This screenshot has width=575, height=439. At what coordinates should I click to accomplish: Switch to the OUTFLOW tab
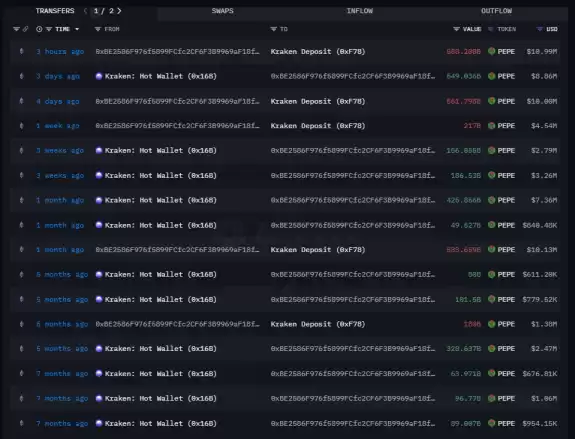coord(497,11)
